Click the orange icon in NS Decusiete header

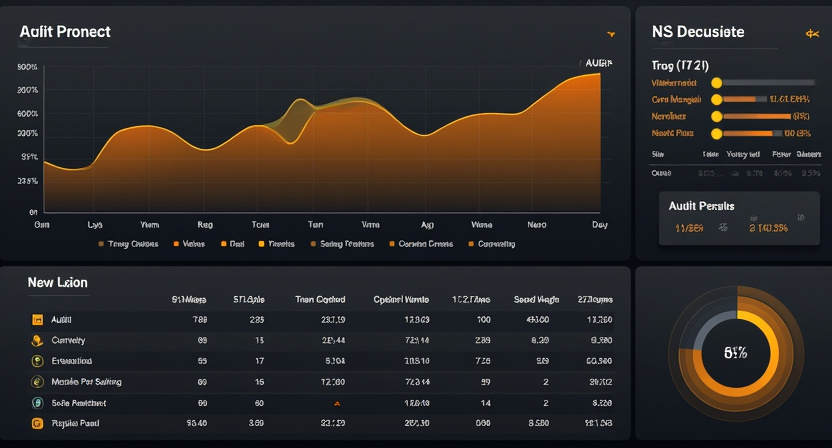(x=812, y=33)
